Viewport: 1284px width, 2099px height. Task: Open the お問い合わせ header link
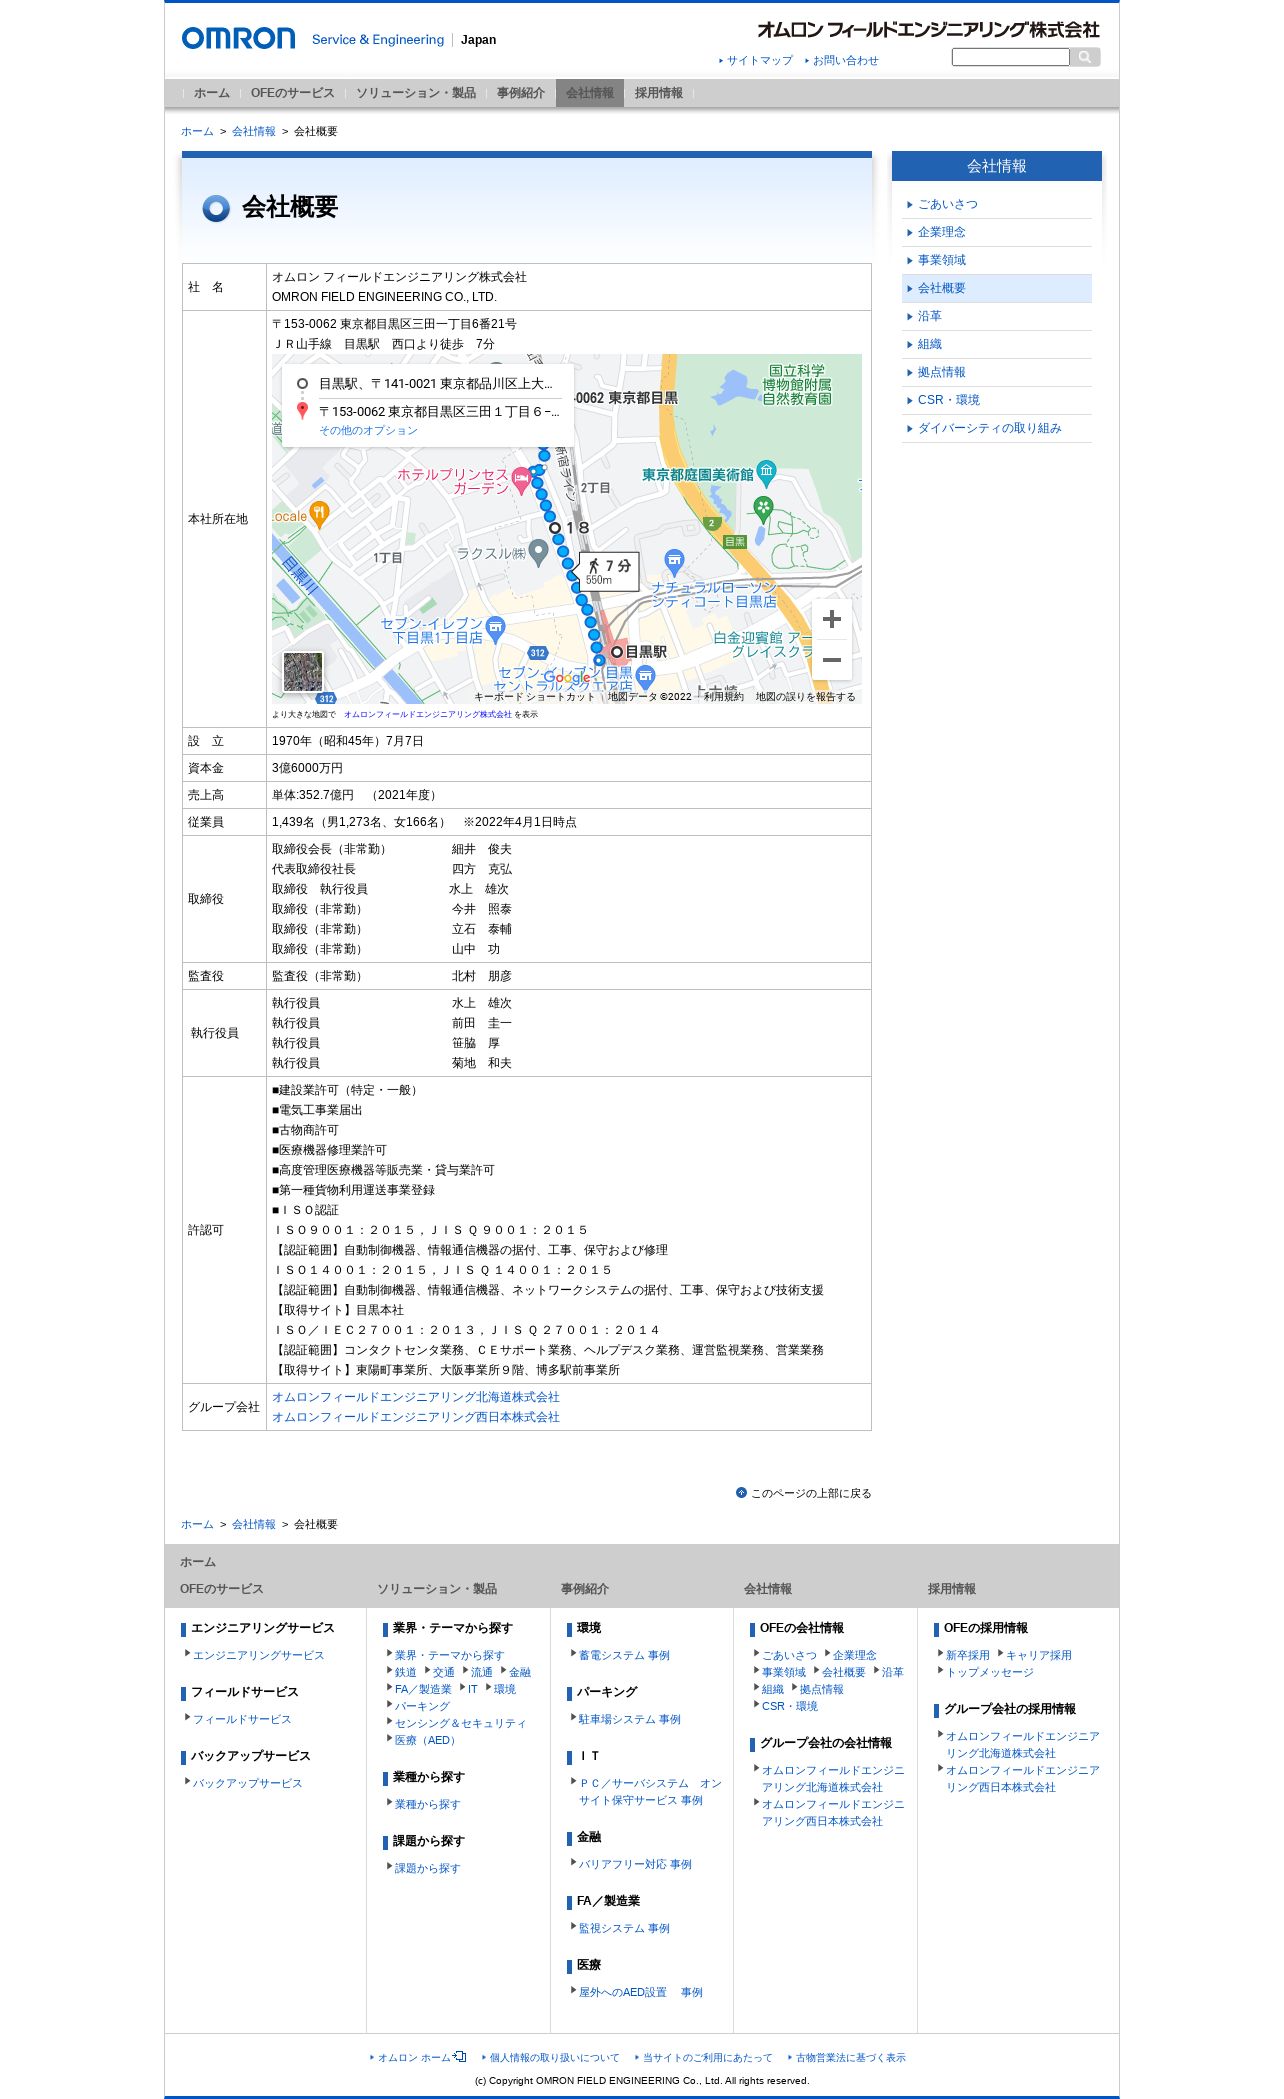click(845, 61)
